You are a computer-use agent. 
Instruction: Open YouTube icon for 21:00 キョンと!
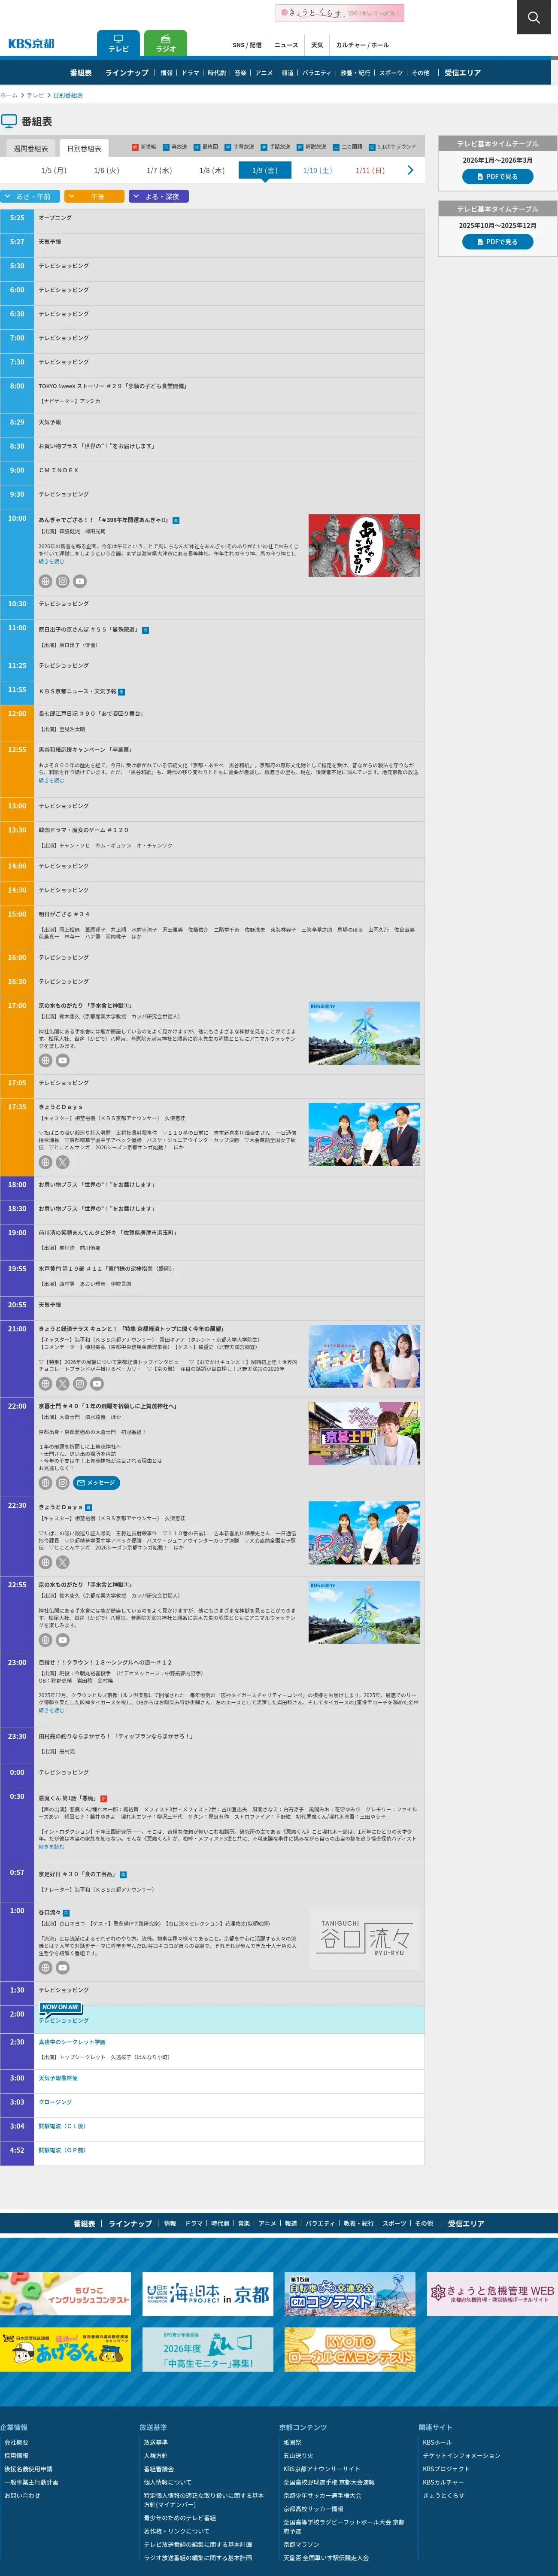(x=97, y=1384)
